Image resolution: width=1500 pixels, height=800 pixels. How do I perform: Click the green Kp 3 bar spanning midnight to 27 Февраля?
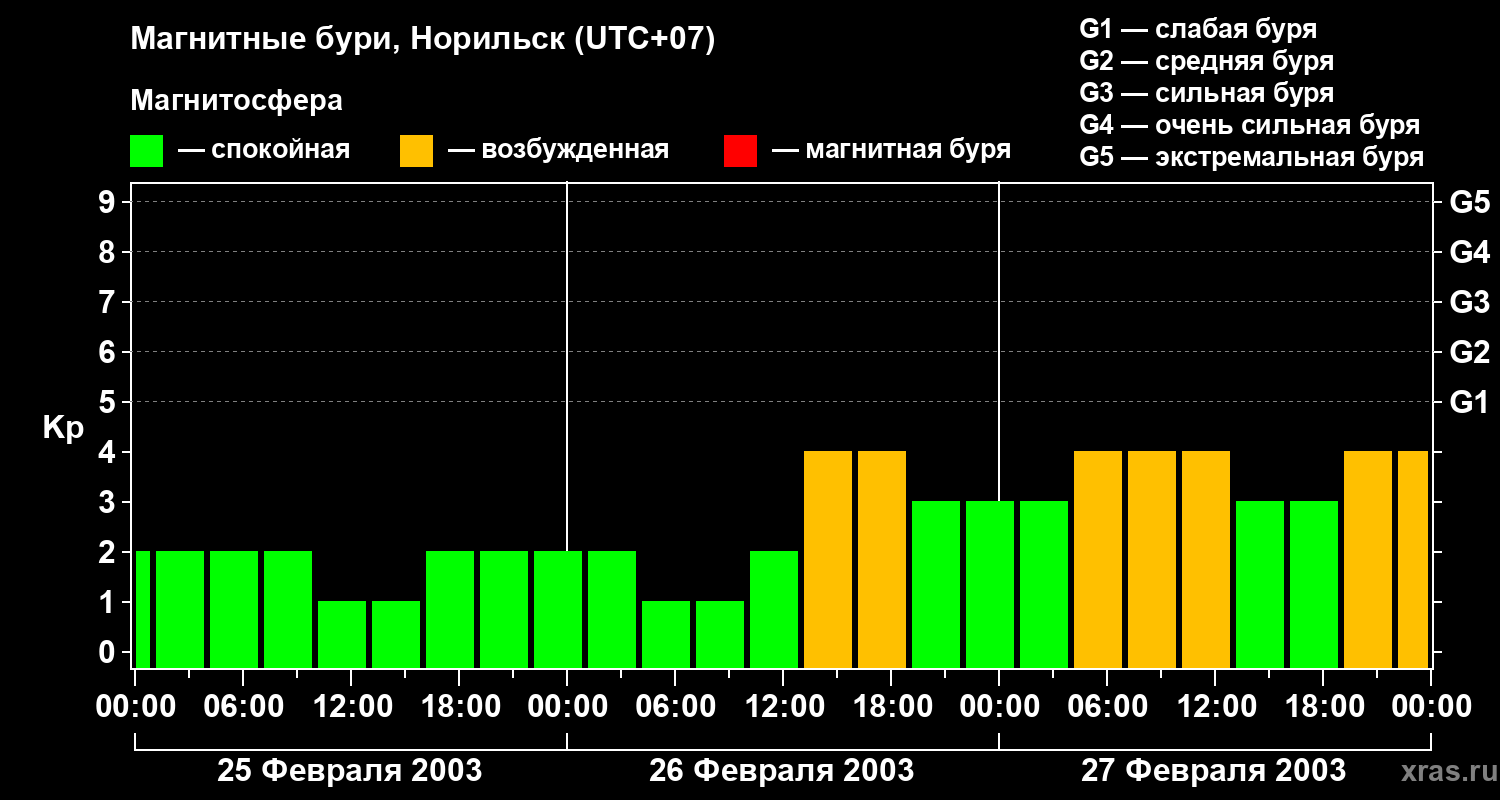pyautogui.click(x=990, y=585)
